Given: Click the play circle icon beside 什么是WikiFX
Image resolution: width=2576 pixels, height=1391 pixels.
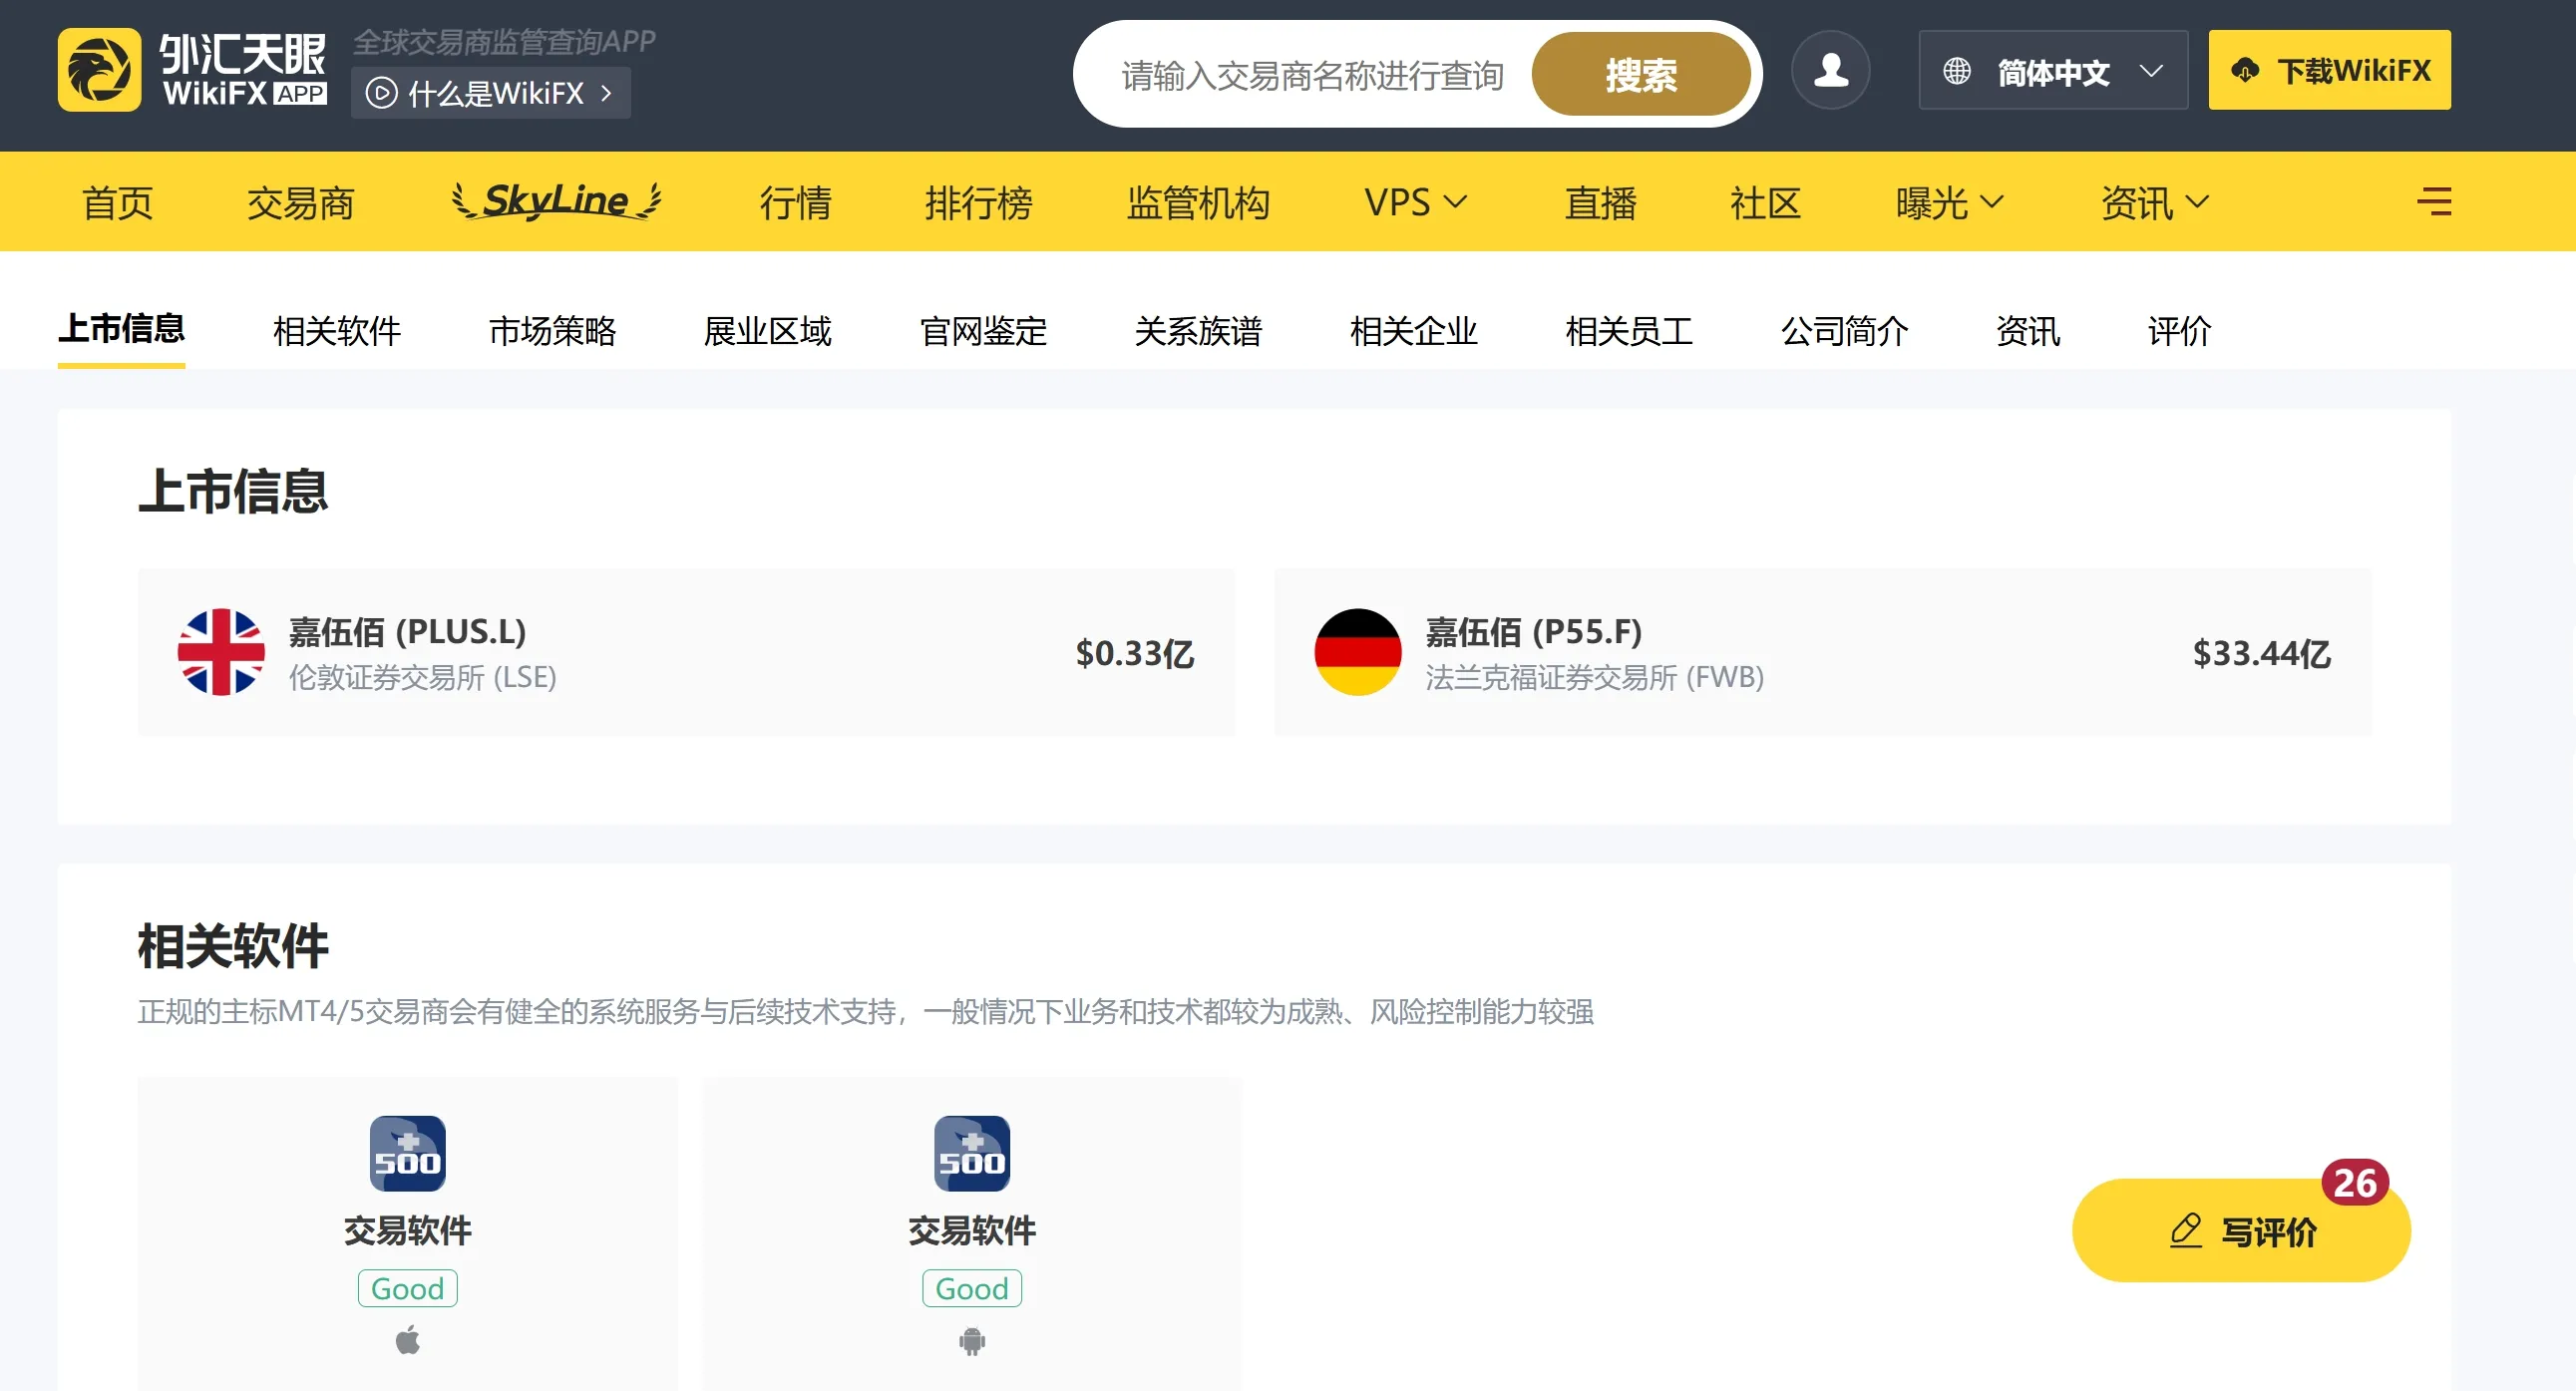Looking at the screenshot, I should pos(381,93).
